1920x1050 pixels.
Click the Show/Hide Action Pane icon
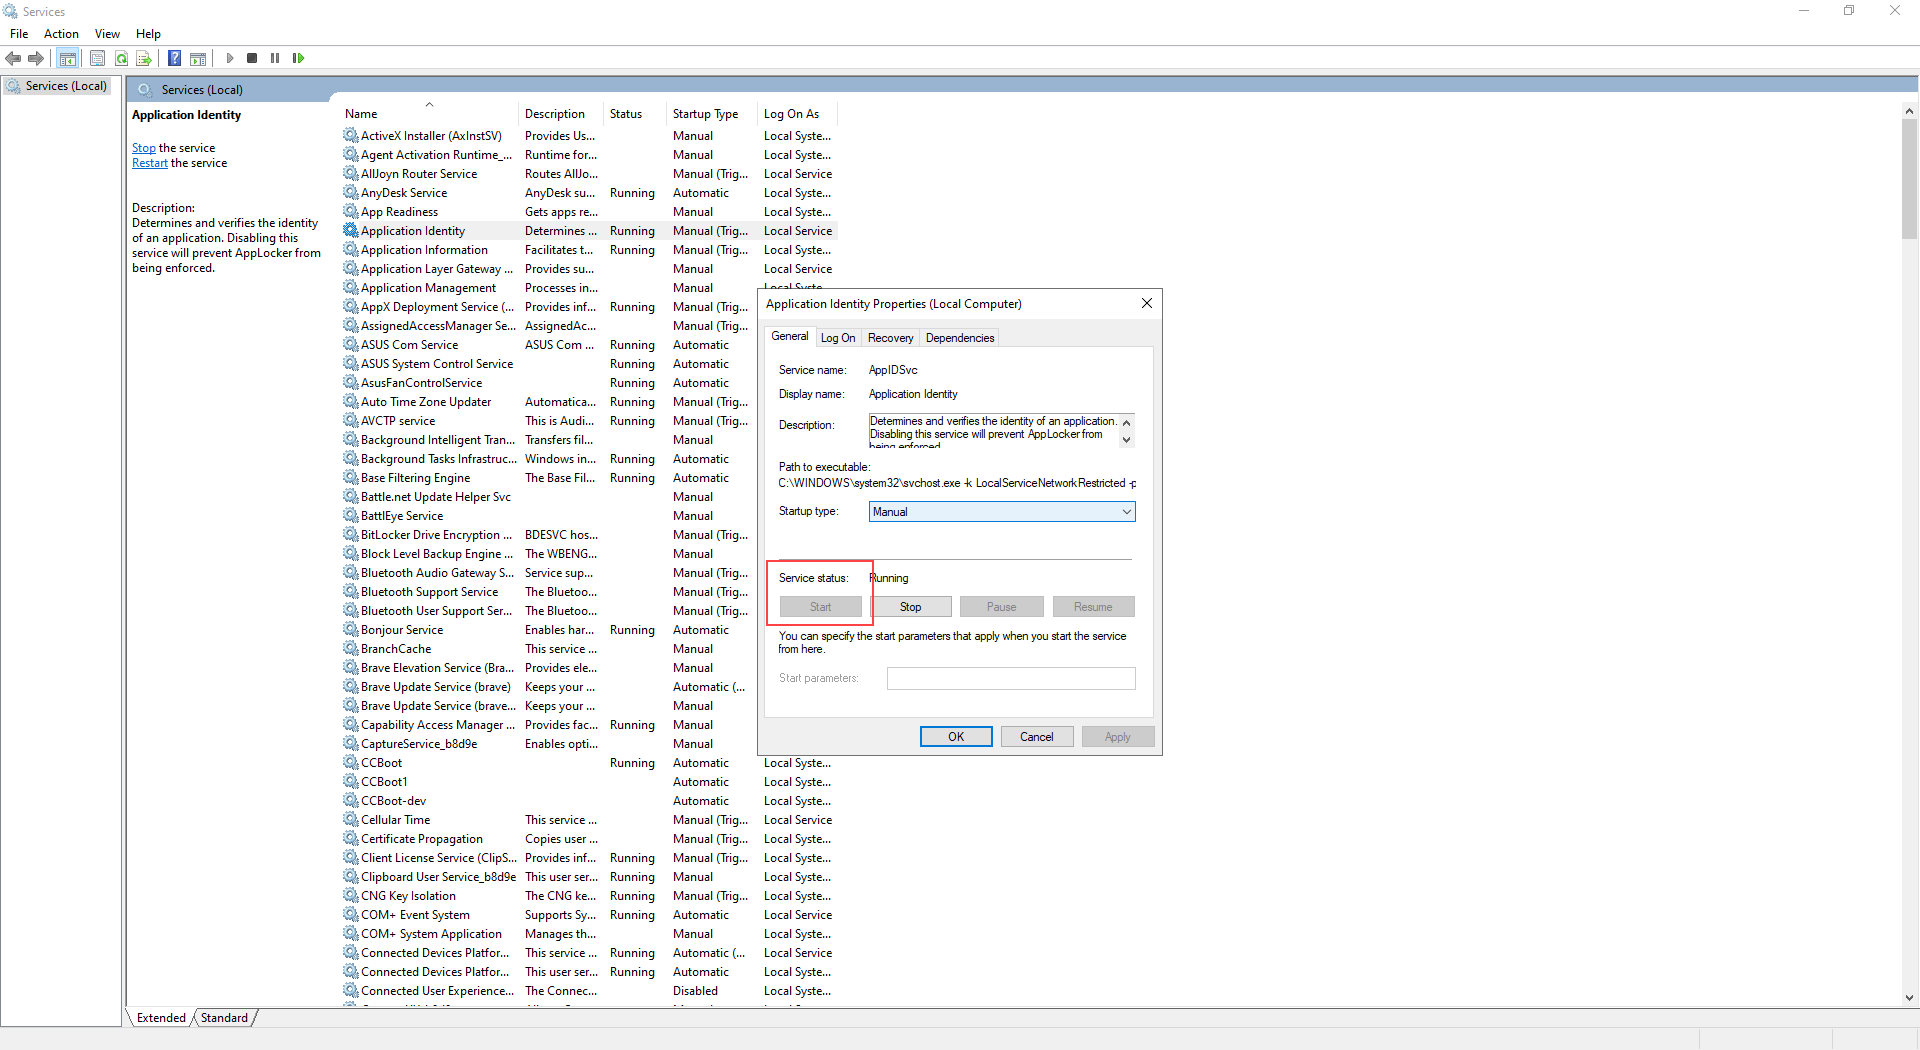coord(198,58)
